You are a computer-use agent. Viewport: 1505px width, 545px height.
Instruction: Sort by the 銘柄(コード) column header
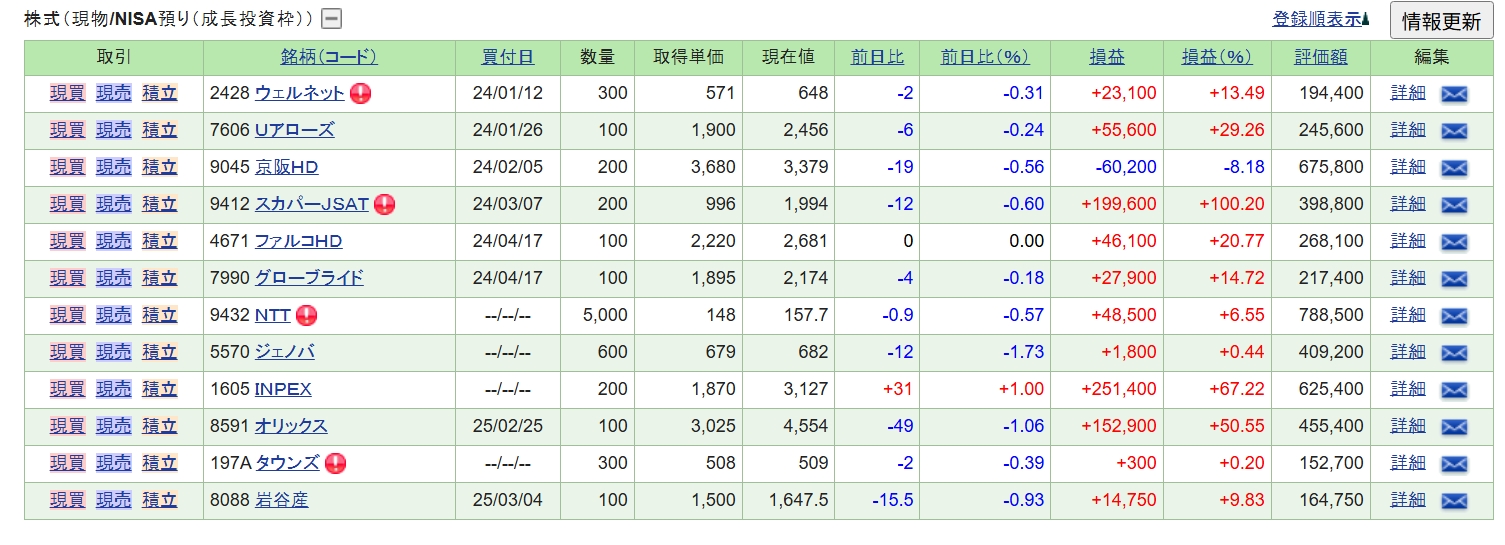(329, 57)
